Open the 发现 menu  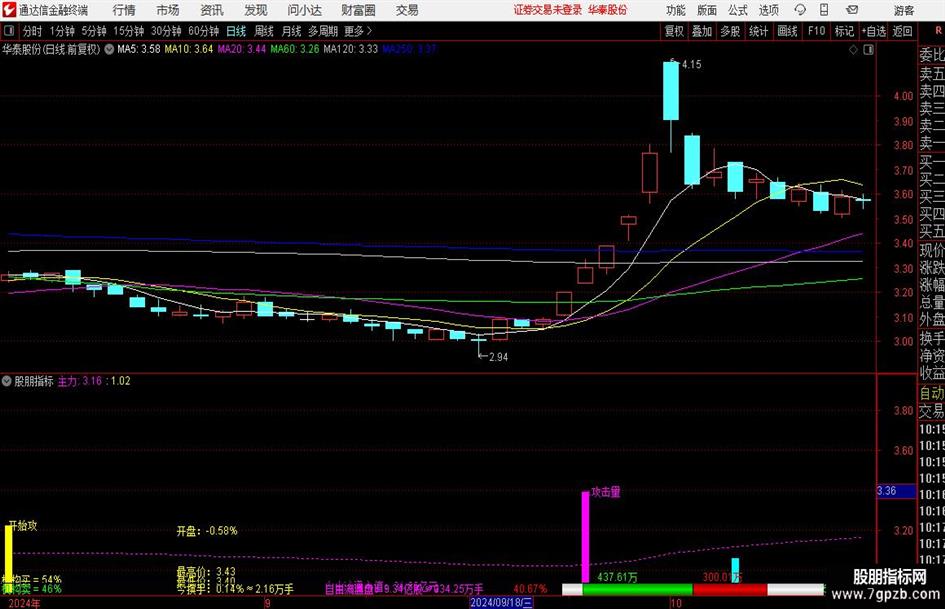pos(256,10)
